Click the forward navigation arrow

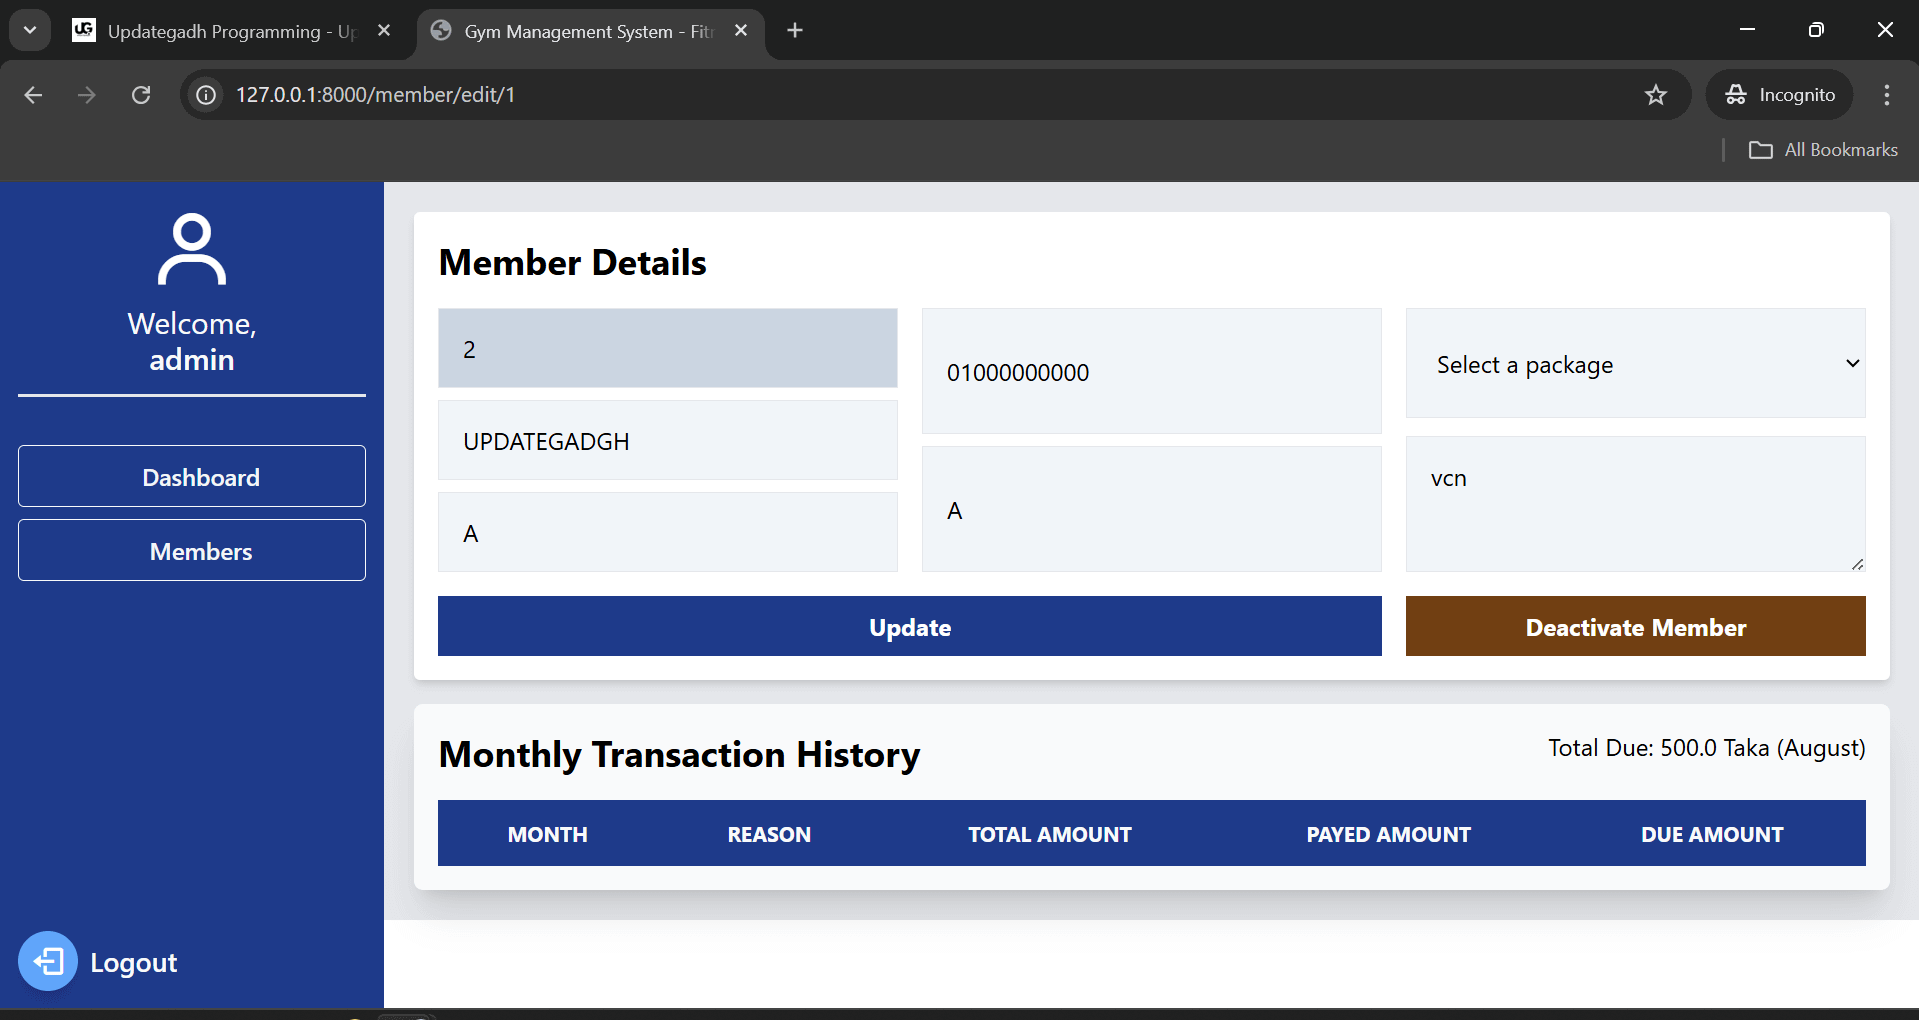86,94
